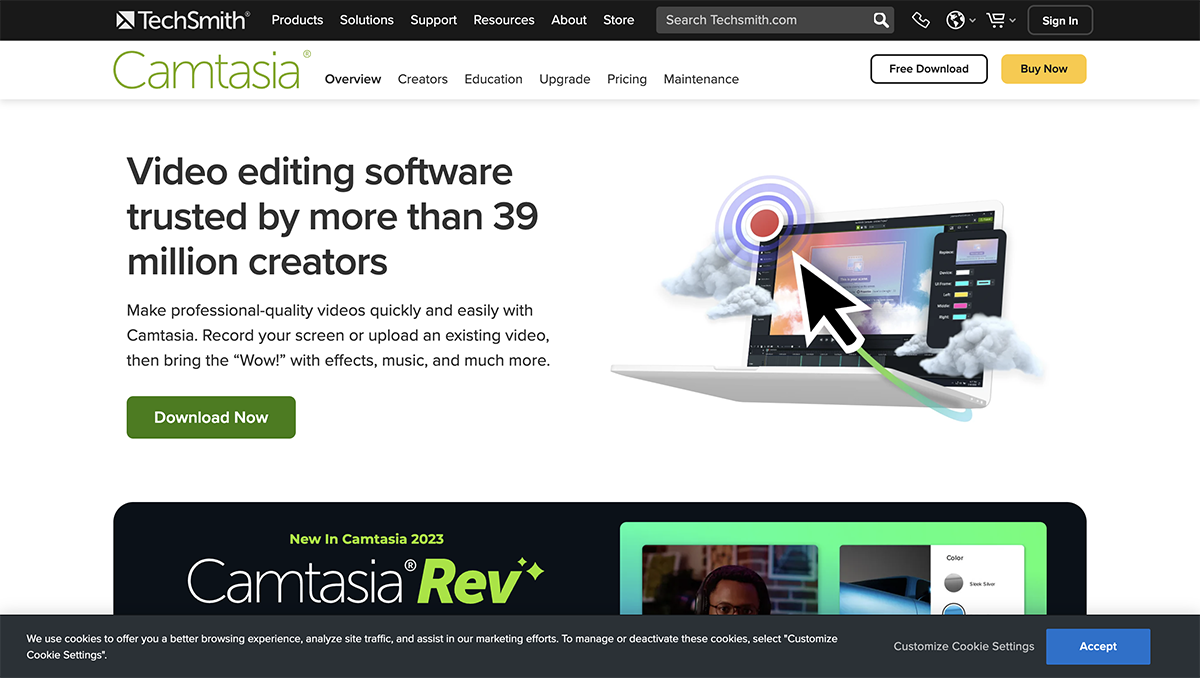Open the Products menu
Screen dimensions: 1200x678
pyautogui.click(x=297, y=19)
